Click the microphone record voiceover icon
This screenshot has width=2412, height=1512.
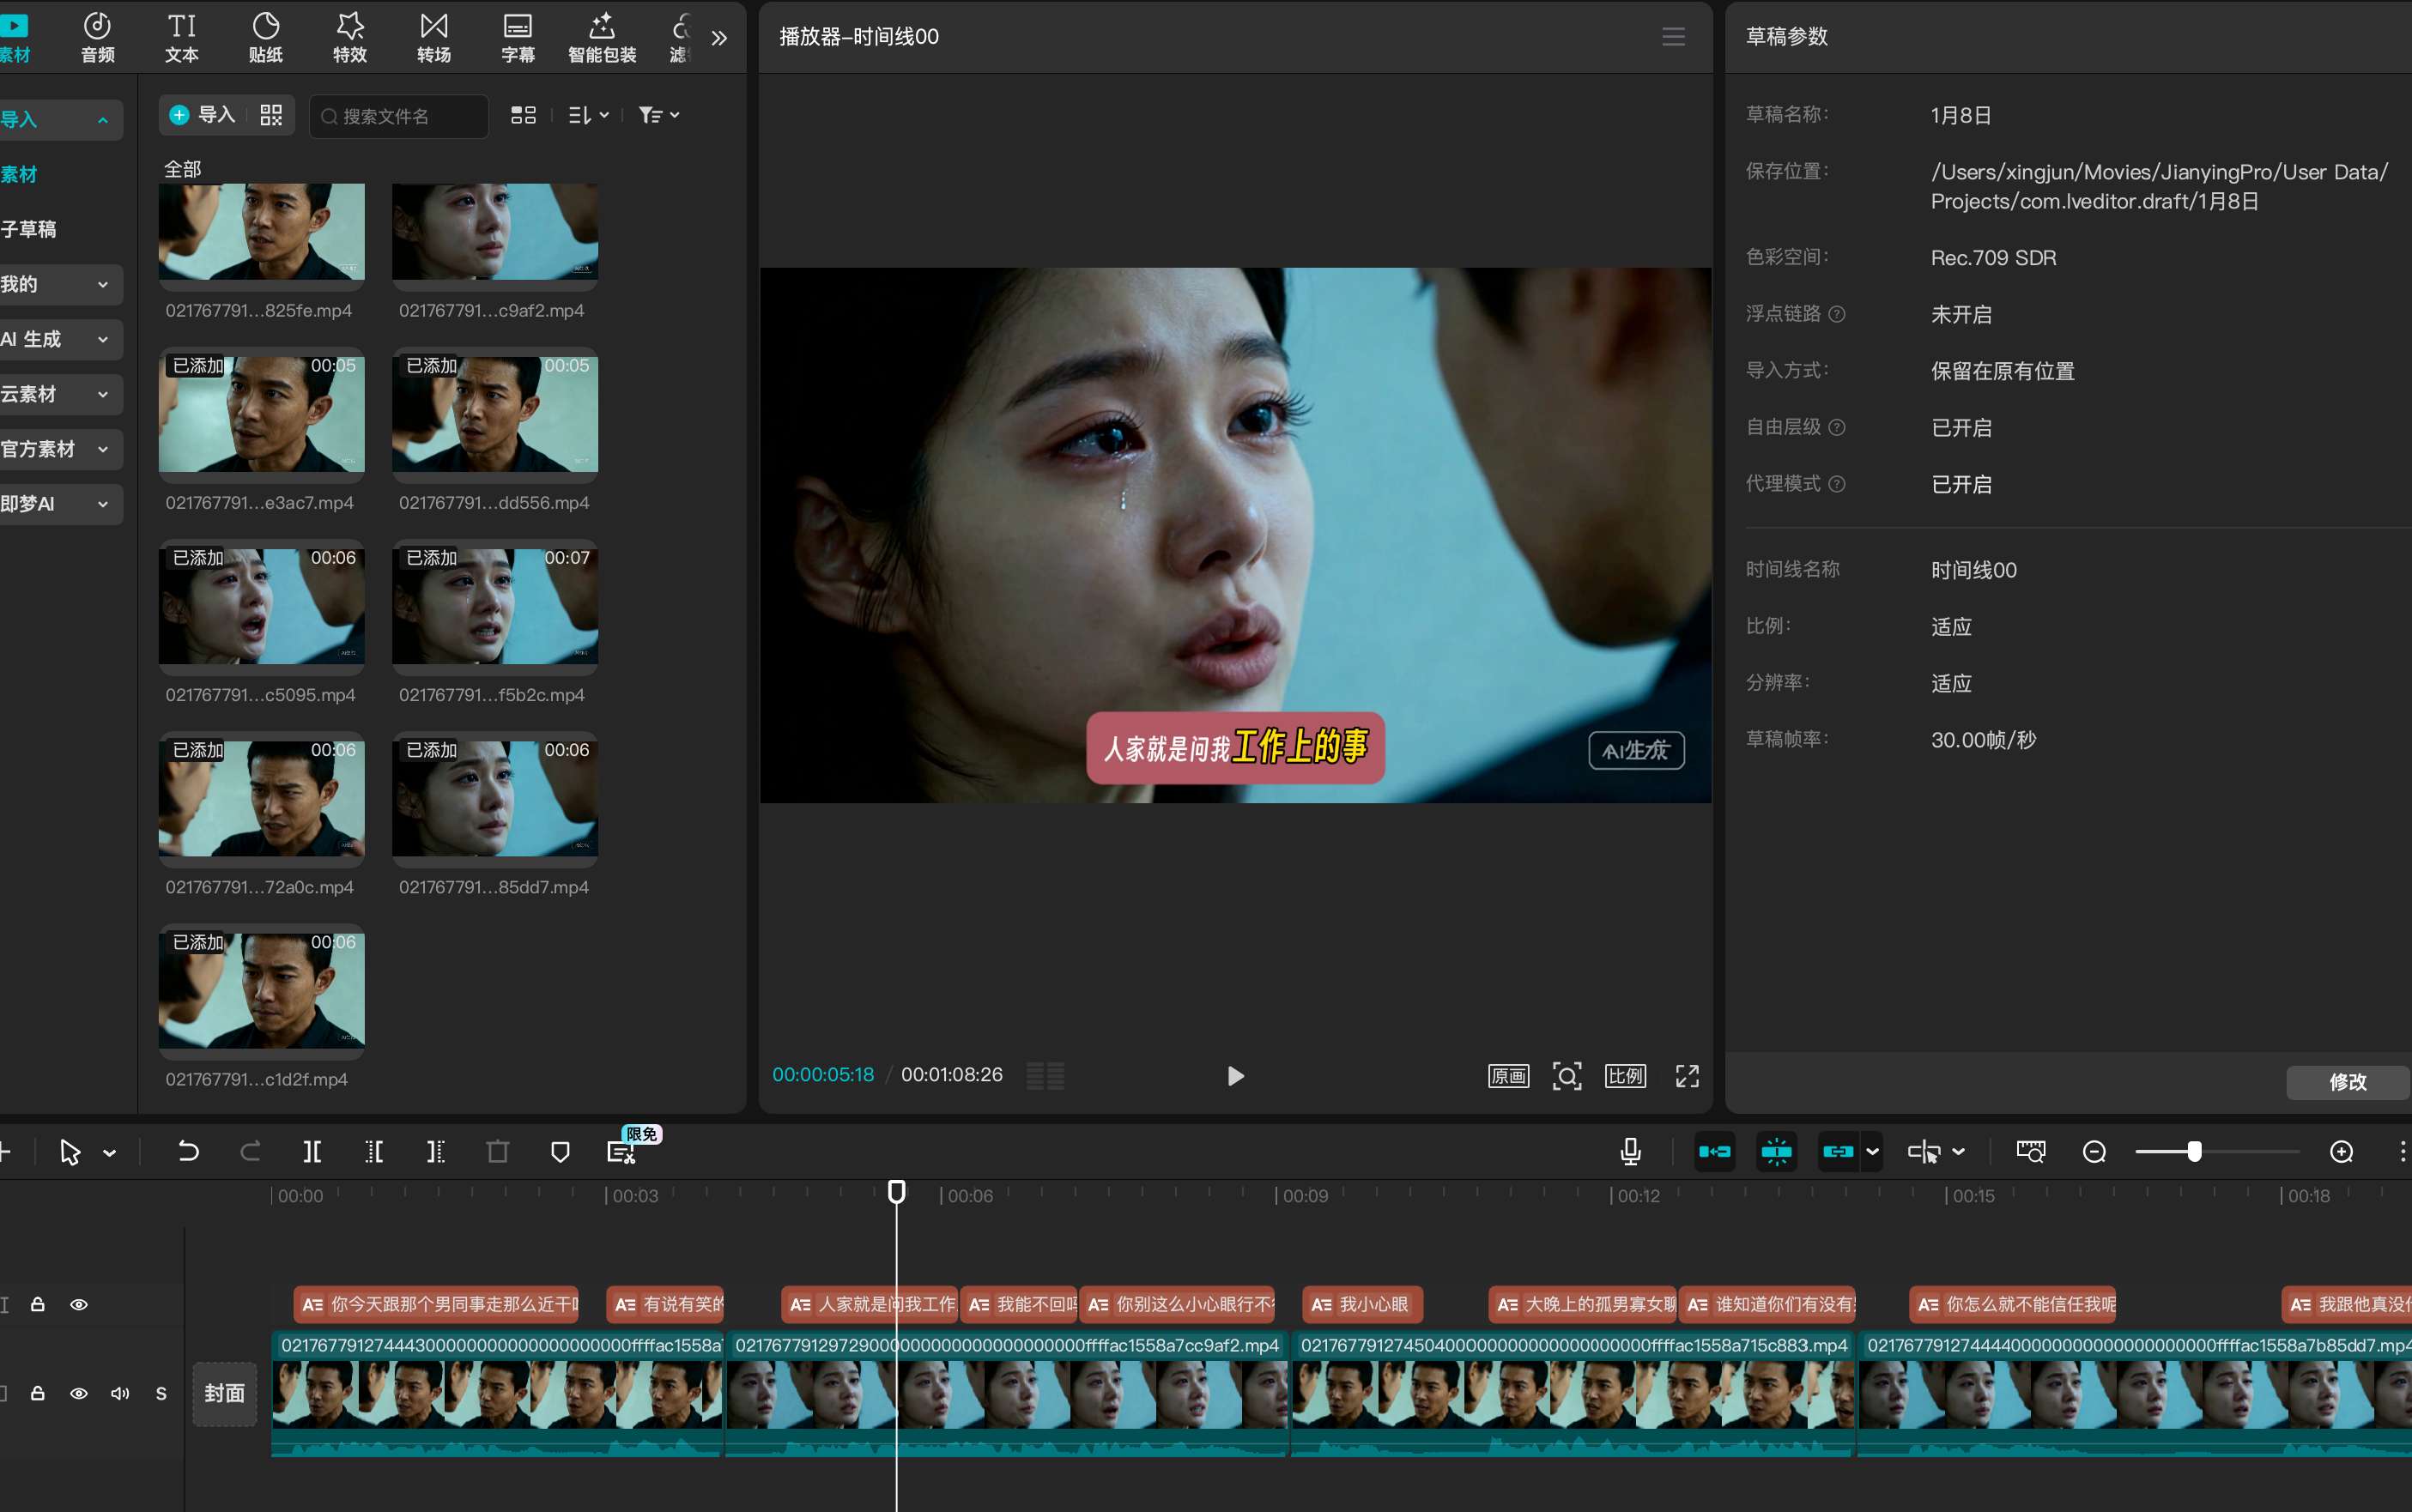[1630, 1152]
